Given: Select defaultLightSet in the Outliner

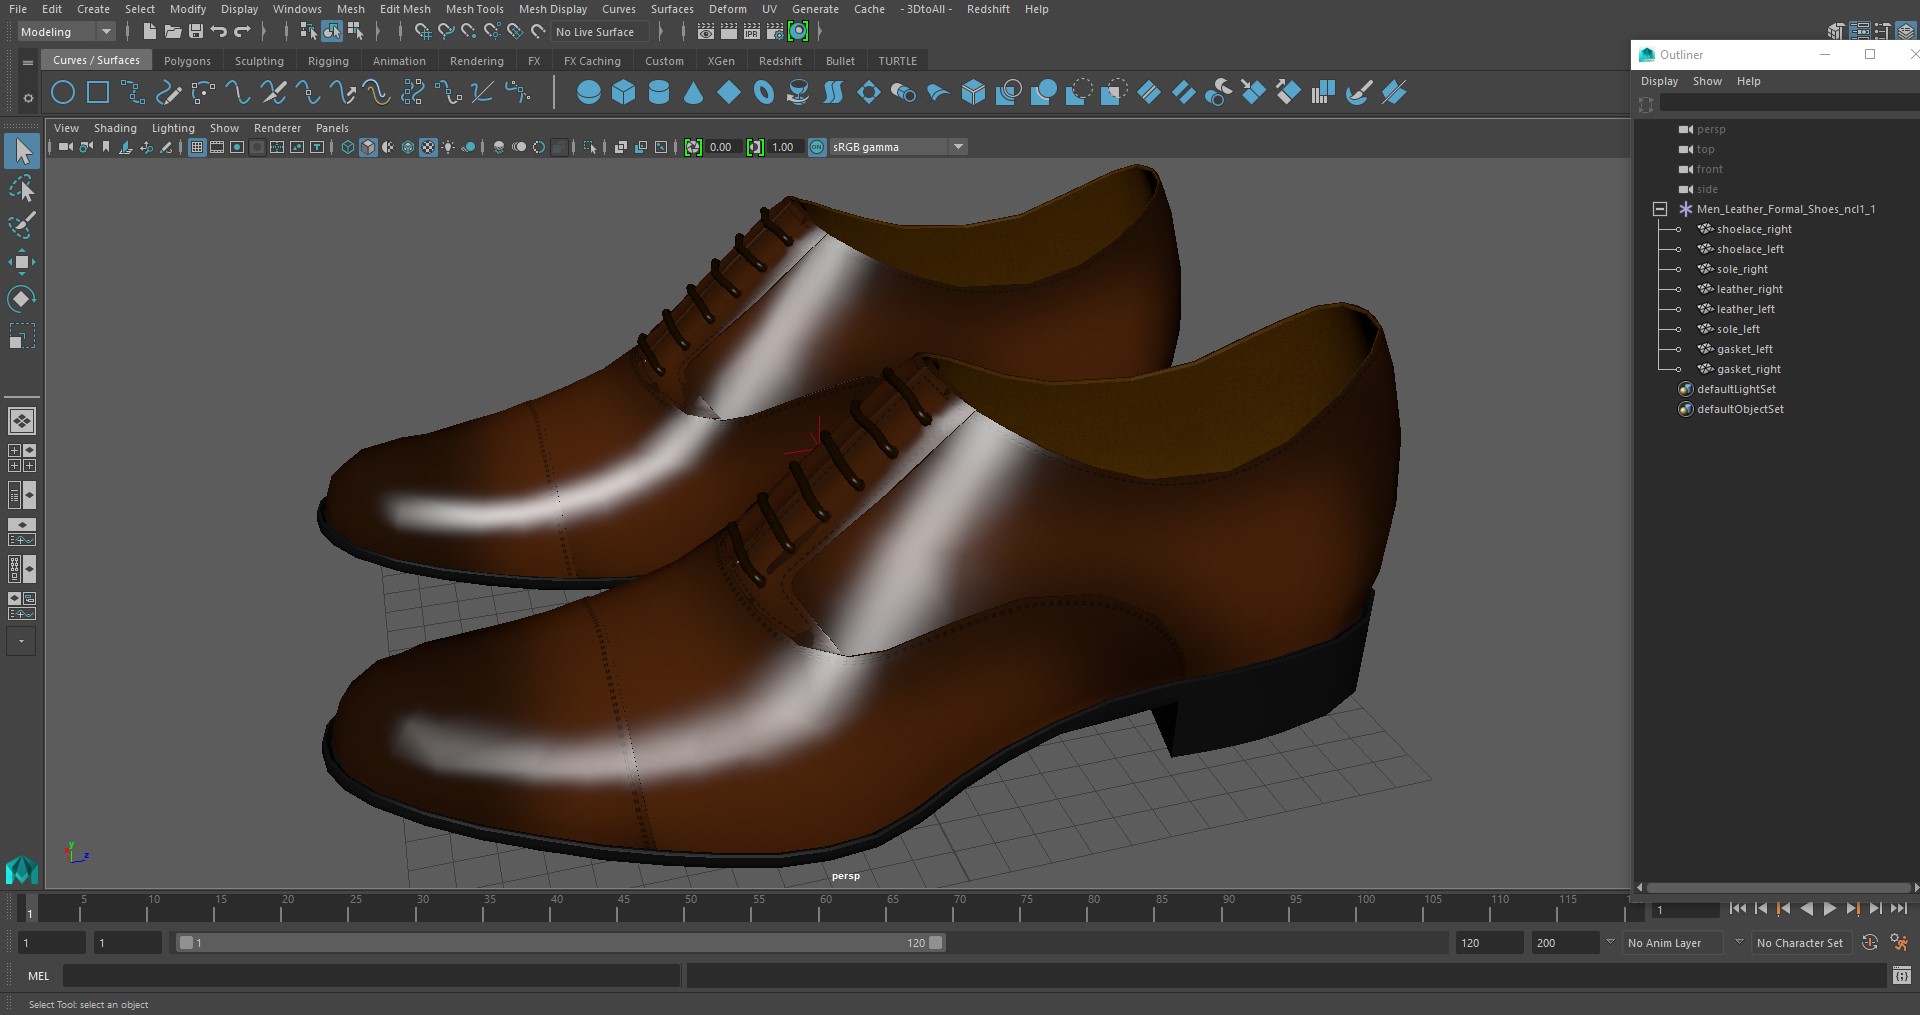Looking at the screenshot, I should pyautogui.click(x=1736, y=389).
